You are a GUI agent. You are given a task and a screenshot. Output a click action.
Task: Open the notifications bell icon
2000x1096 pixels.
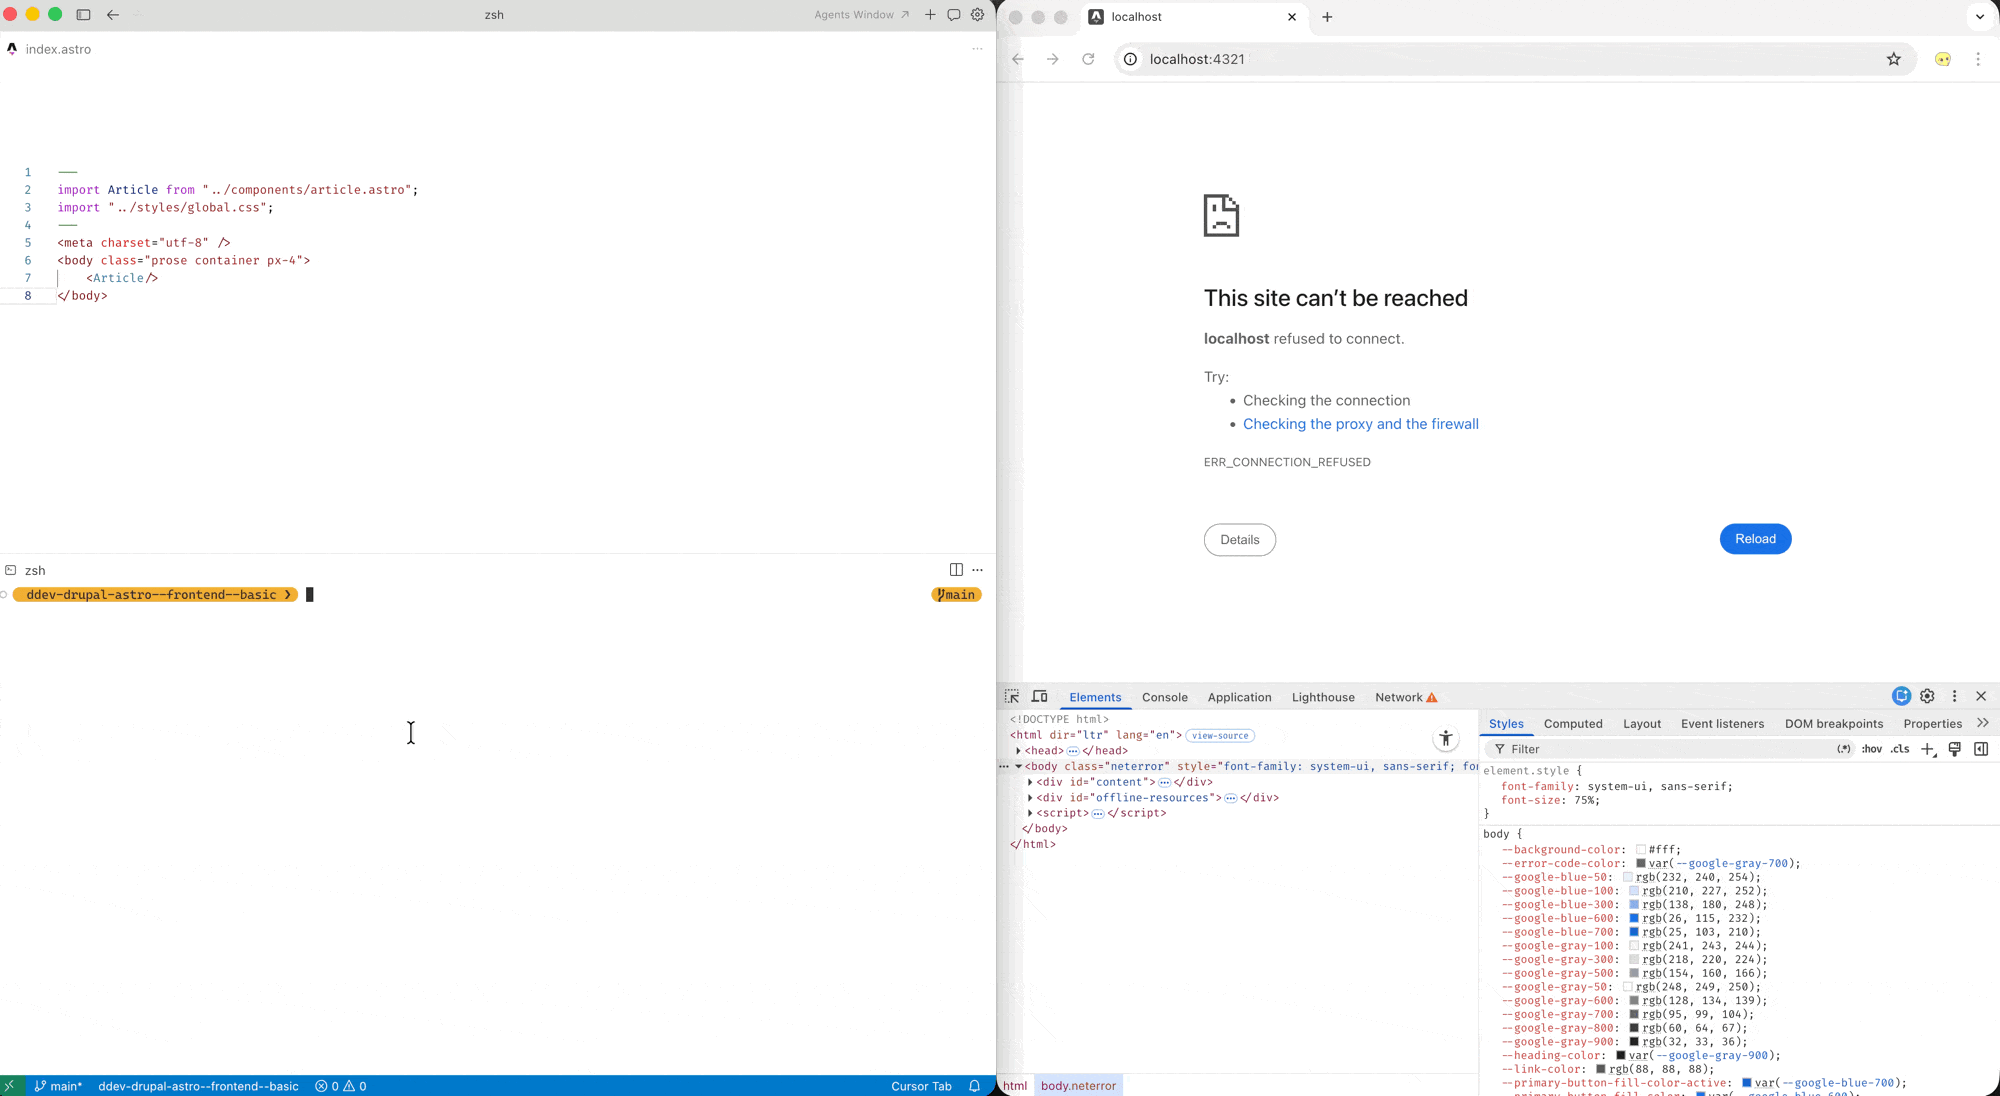975,1086
